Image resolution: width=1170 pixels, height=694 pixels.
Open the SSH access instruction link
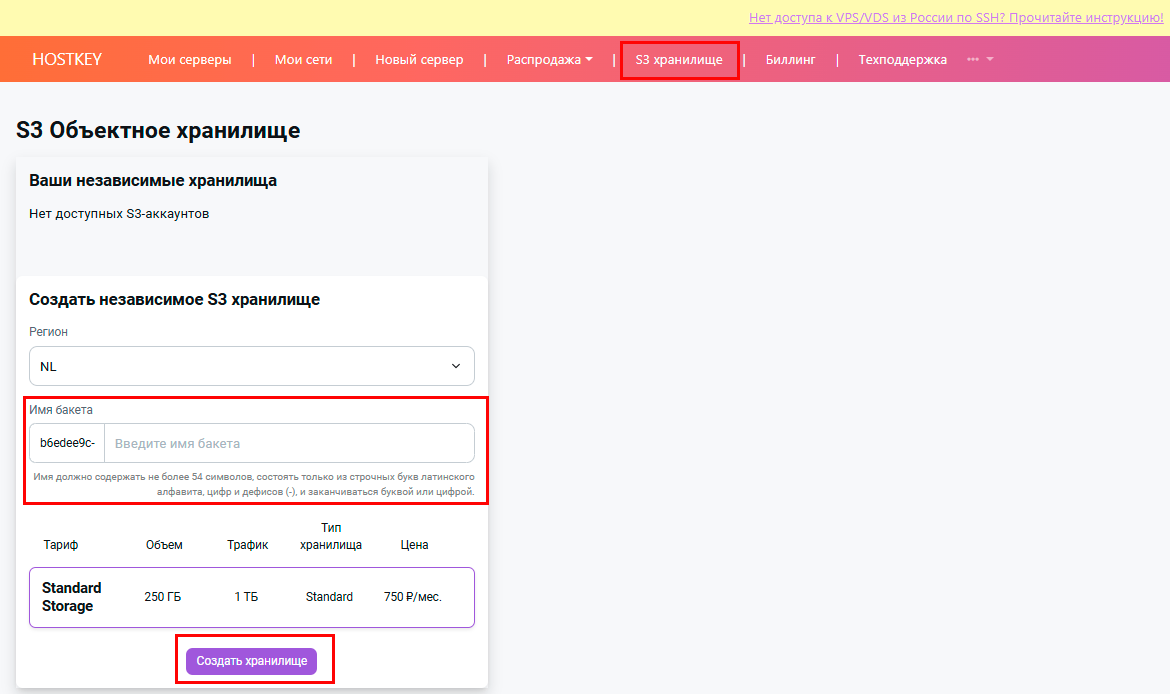956,17
